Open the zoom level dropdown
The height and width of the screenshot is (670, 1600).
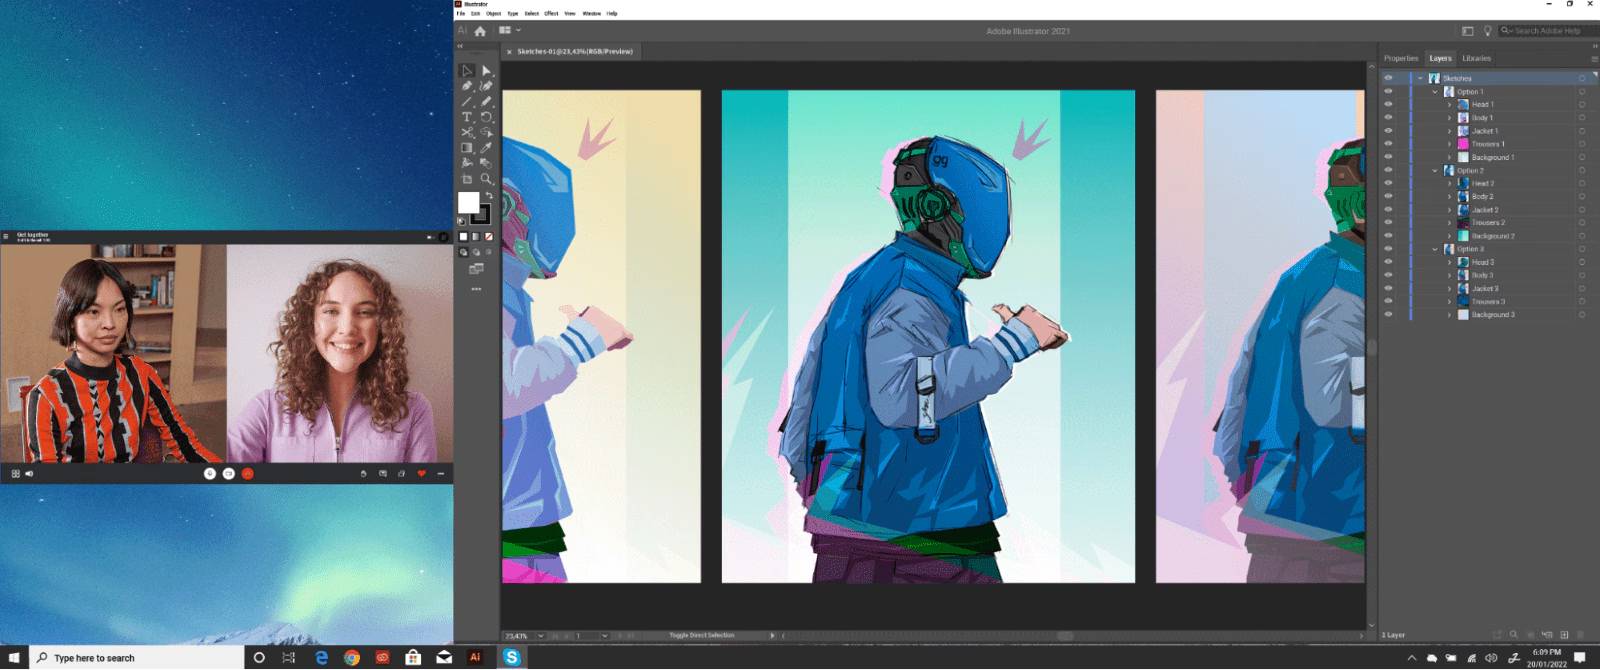pos(541,636)
